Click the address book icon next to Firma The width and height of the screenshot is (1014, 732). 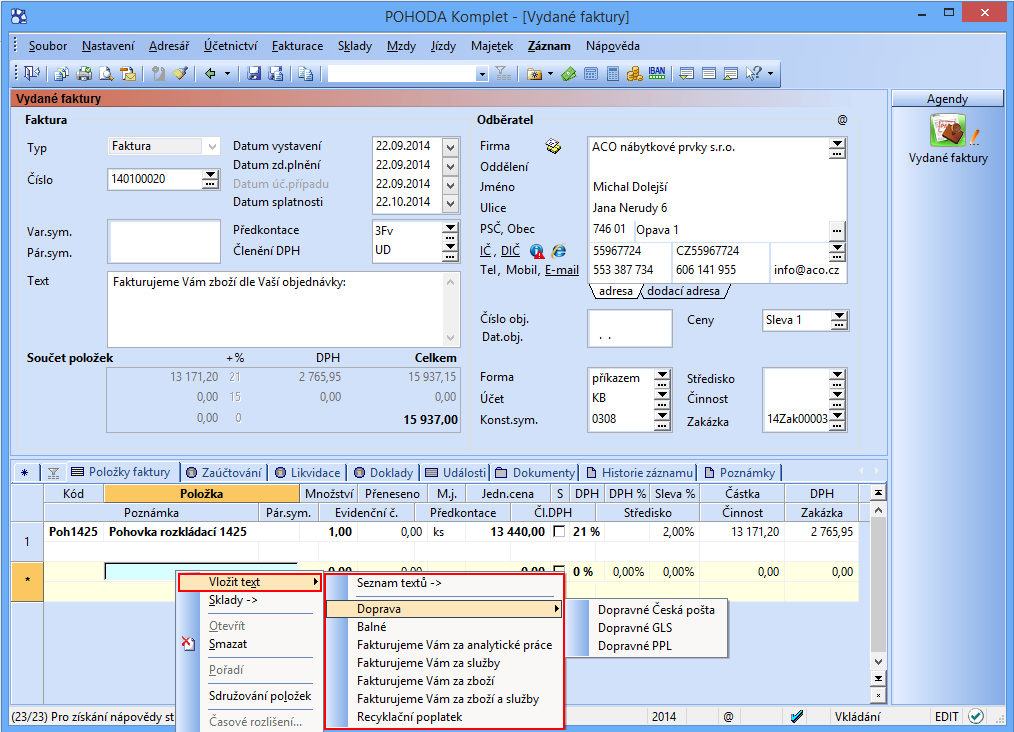coord(553,146)
